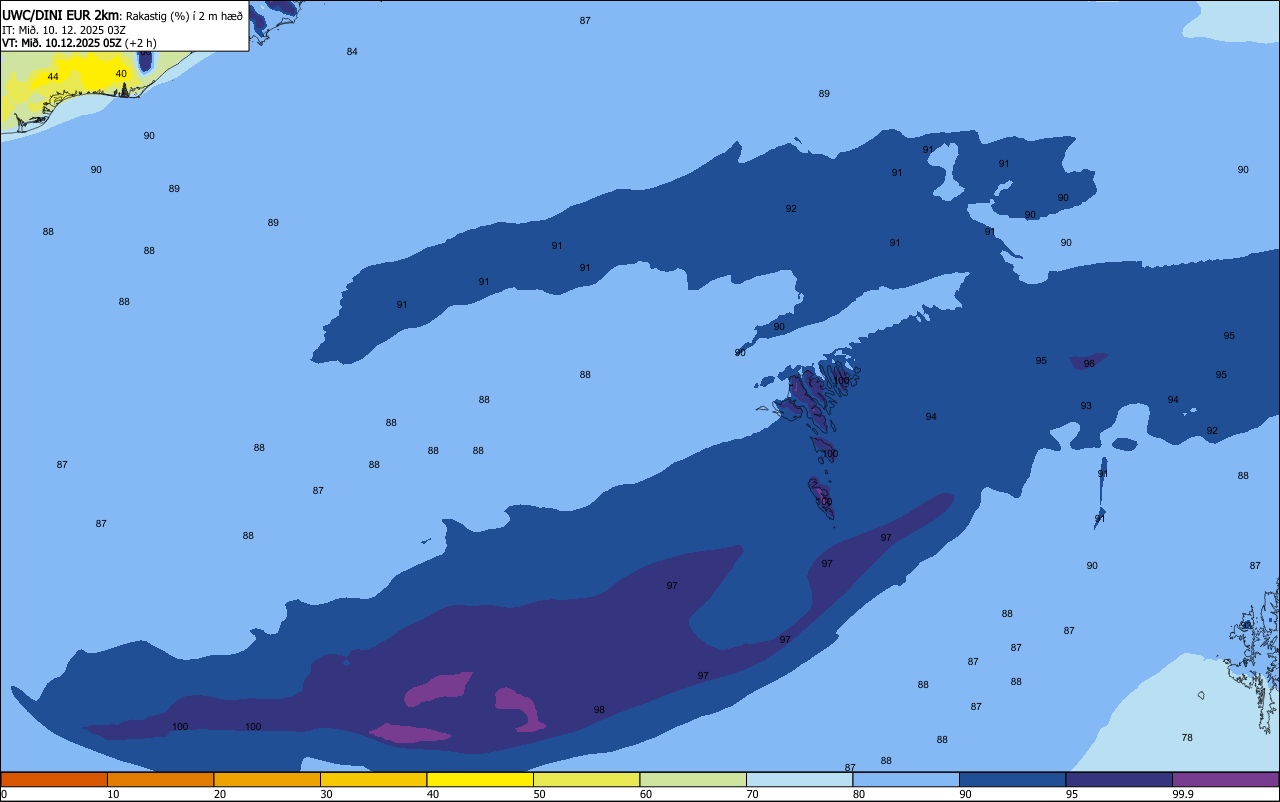Click the legend tick label 99.9

[1183, 794]
